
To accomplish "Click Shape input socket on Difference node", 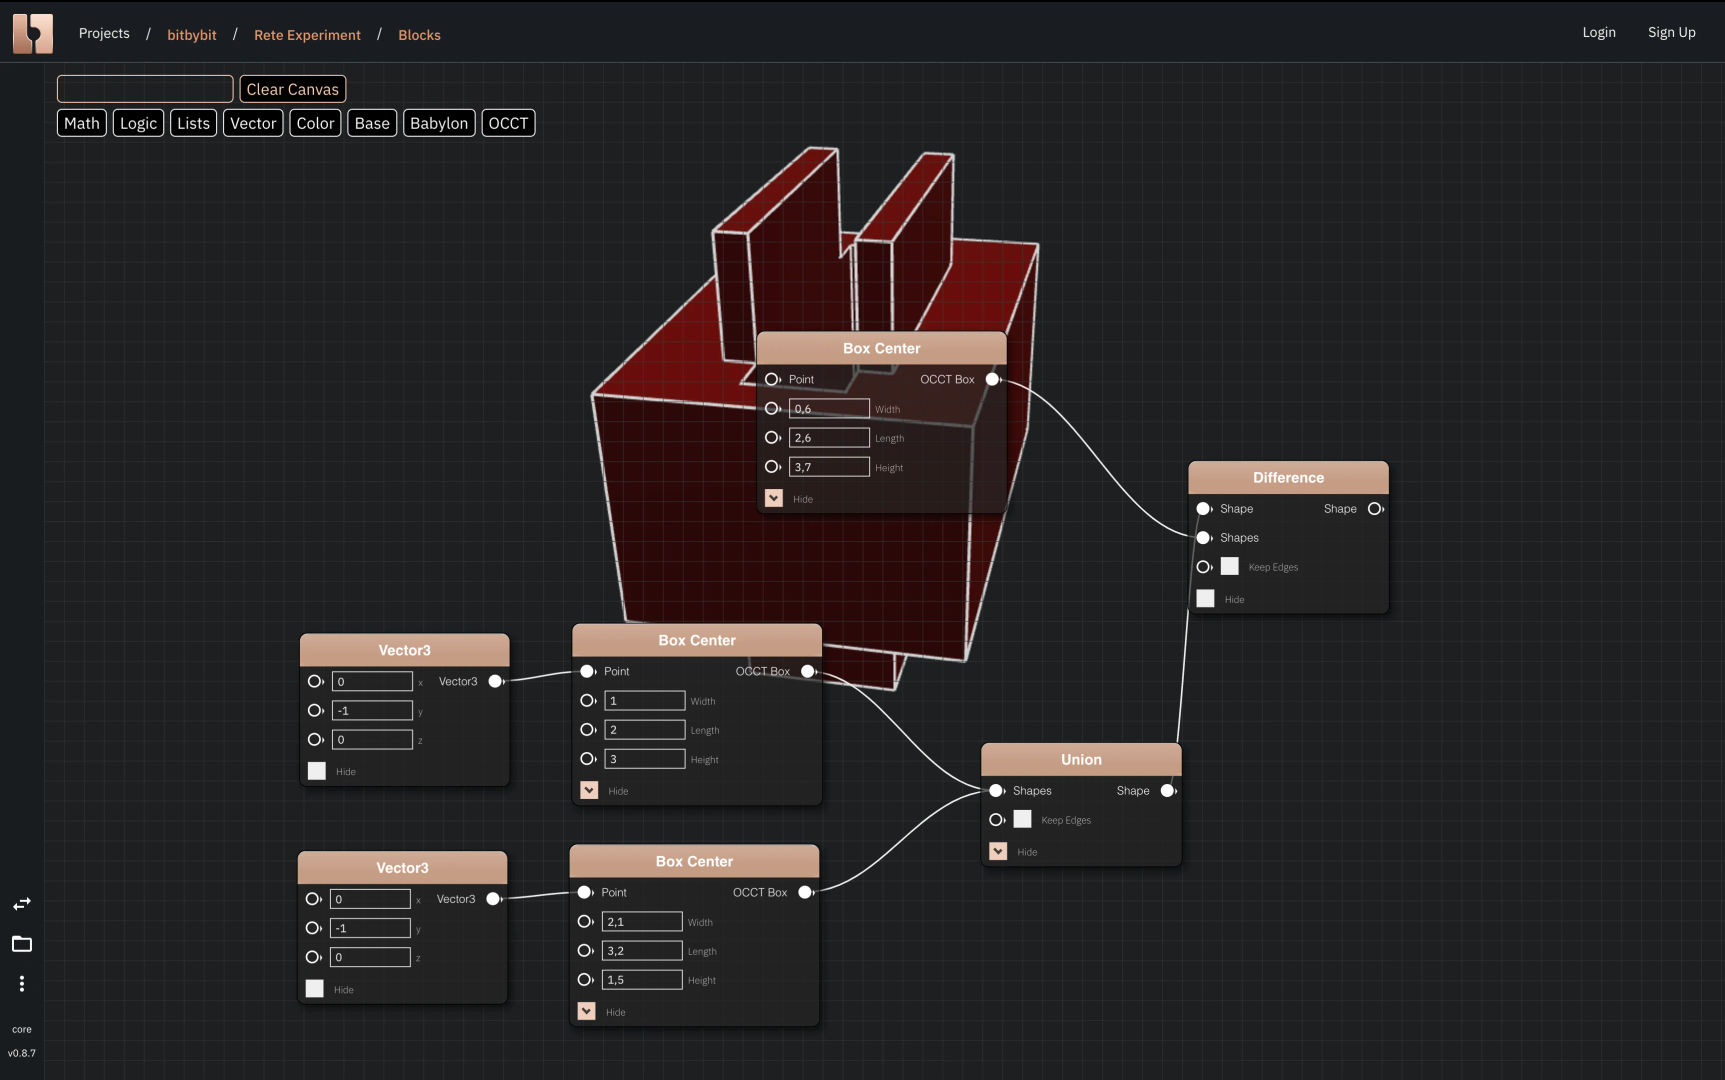I will [x=1204, y=509].
